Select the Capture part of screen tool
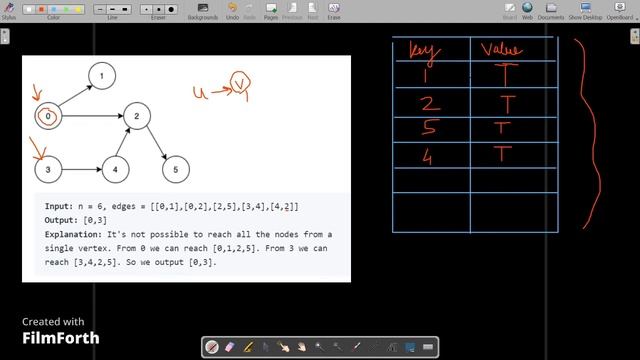The image size is (640, 360). (x=410, y=347)
